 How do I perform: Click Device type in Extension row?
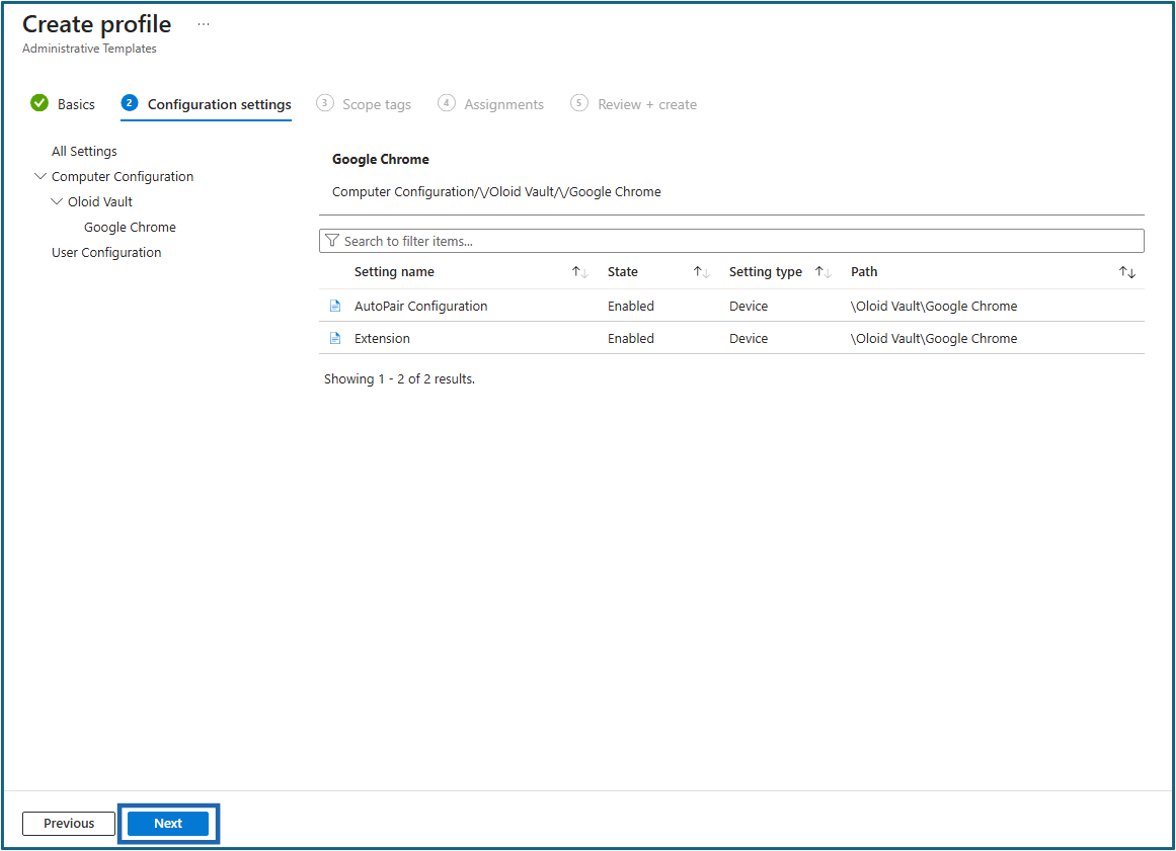coord(748,338)
